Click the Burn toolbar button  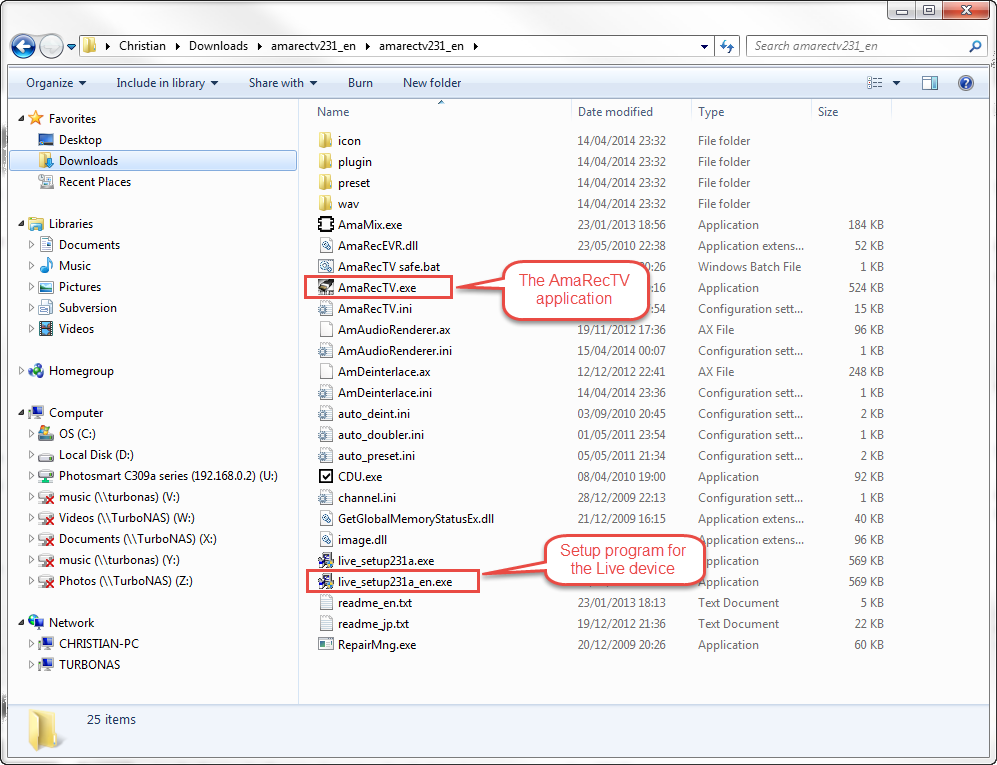tap(361, 83)
